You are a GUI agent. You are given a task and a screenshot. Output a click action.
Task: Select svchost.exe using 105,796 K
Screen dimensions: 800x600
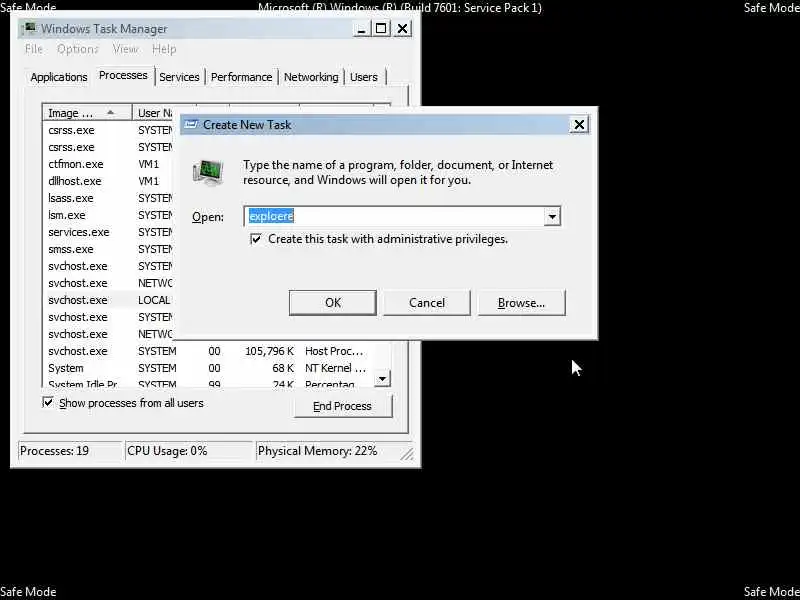(x=209, y=351)
